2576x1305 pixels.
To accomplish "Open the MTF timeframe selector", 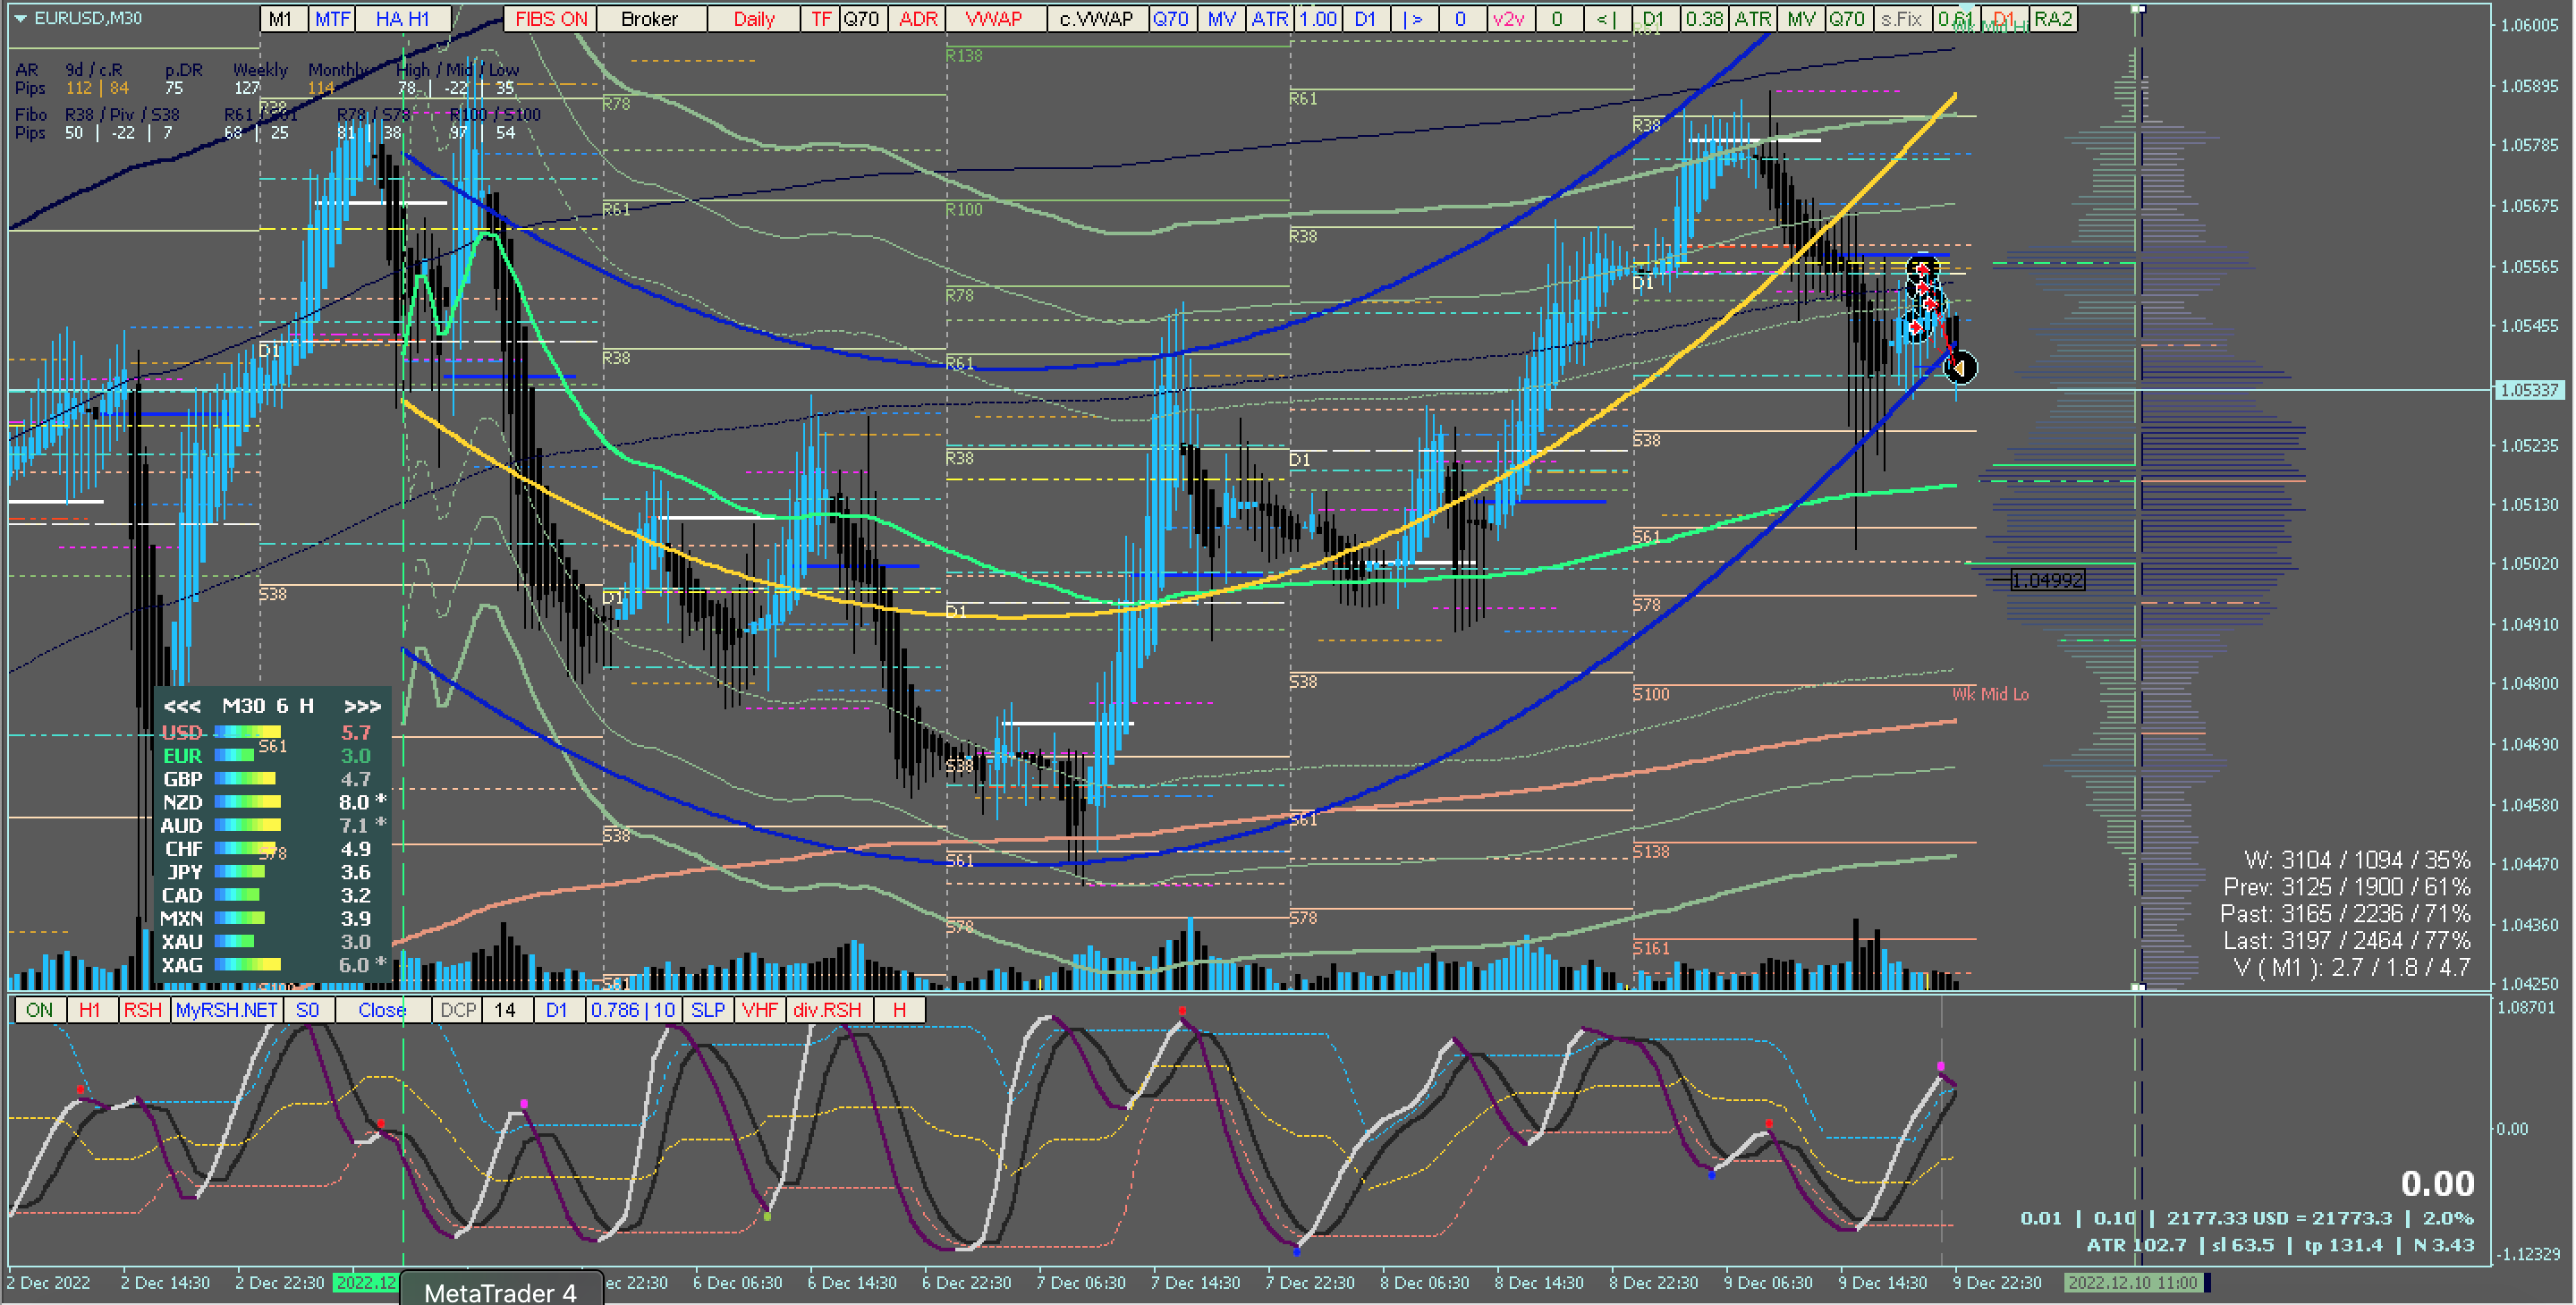I will (x=332, y=19).
